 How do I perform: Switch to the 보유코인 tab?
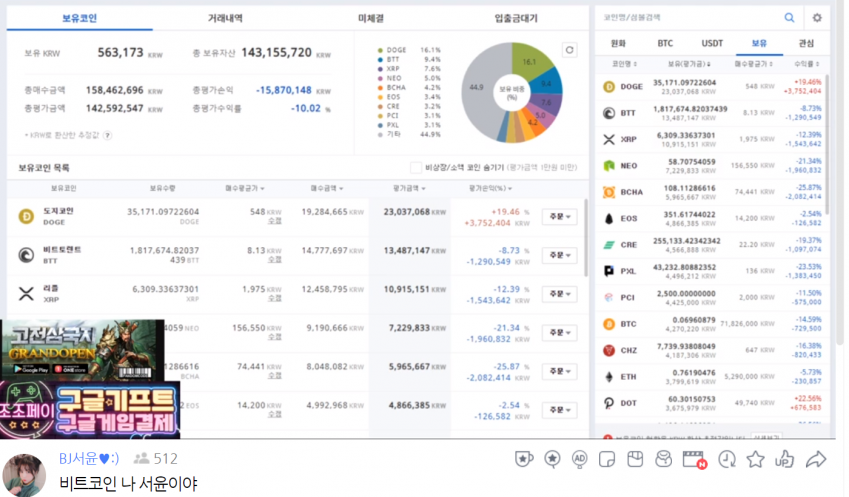(x=80, y=18)
